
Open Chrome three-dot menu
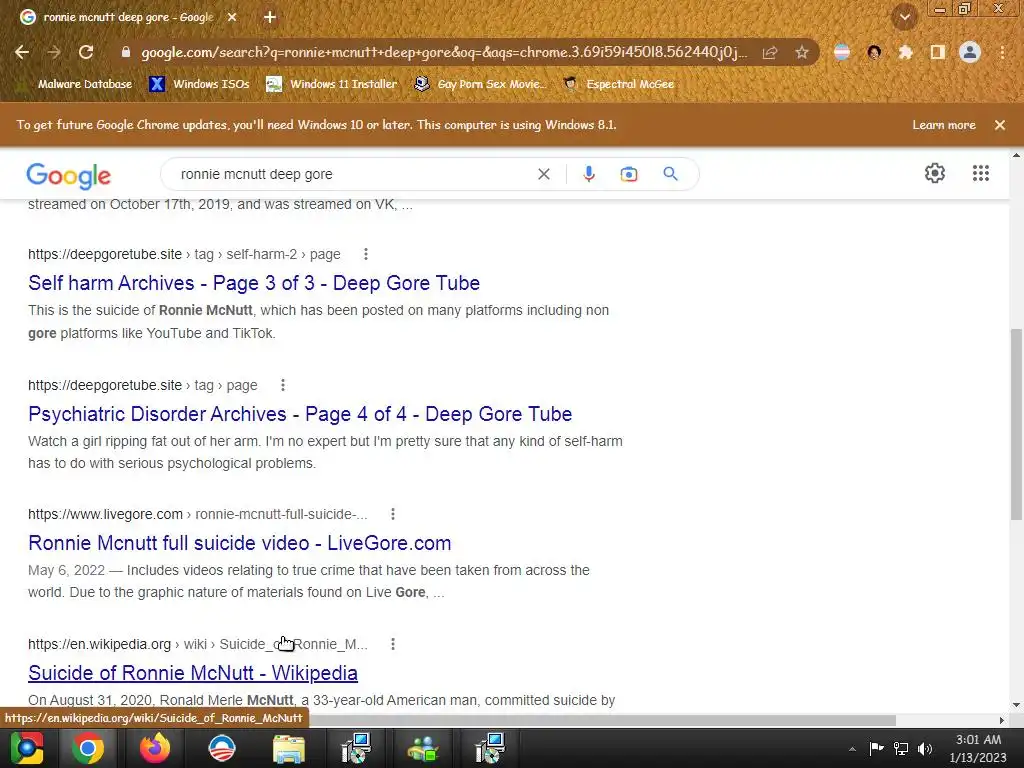[1002, 52]
